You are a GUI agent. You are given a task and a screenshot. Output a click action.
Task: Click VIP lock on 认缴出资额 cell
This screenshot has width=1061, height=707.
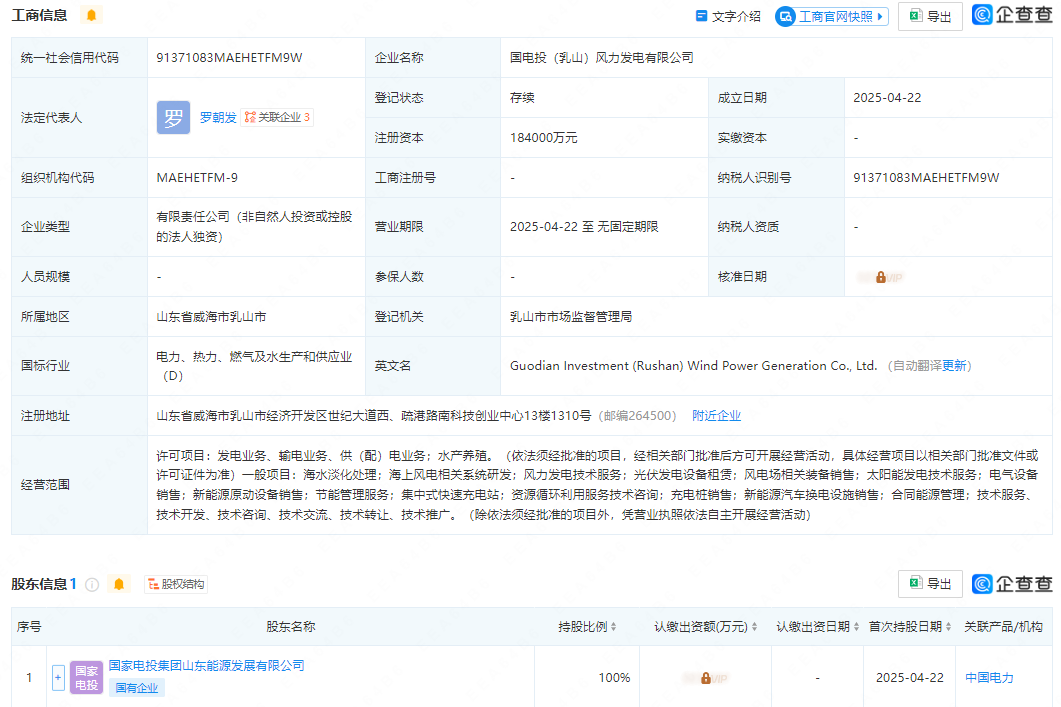706,678
